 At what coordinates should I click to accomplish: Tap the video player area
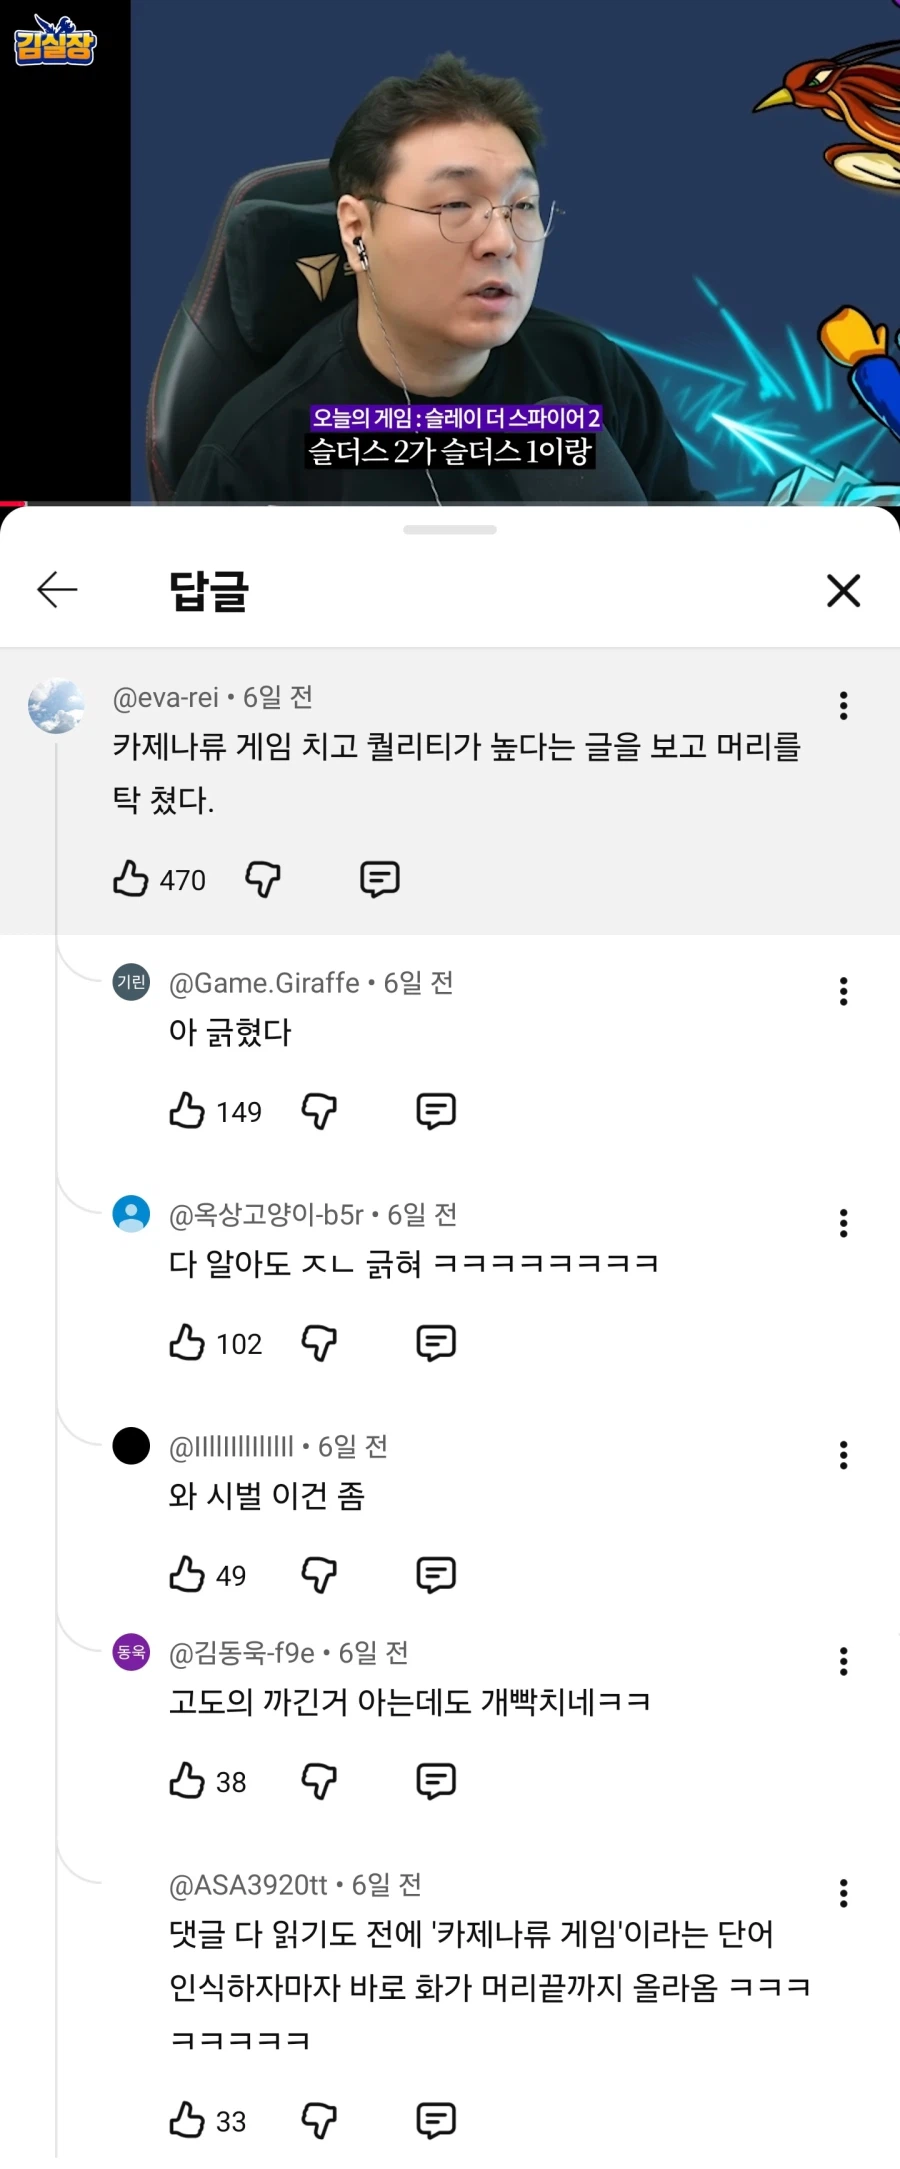[450, 250]
